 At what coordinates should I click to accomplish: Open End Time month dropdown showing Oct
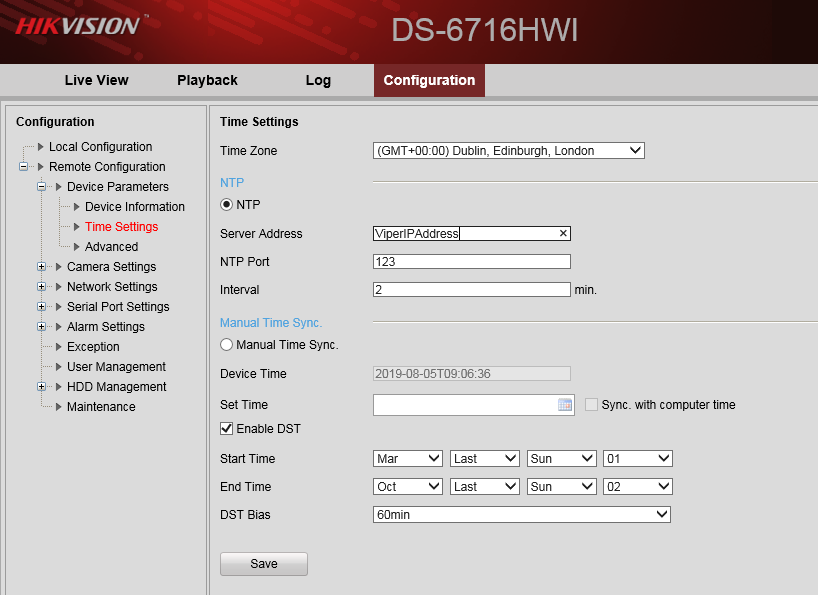408,487
